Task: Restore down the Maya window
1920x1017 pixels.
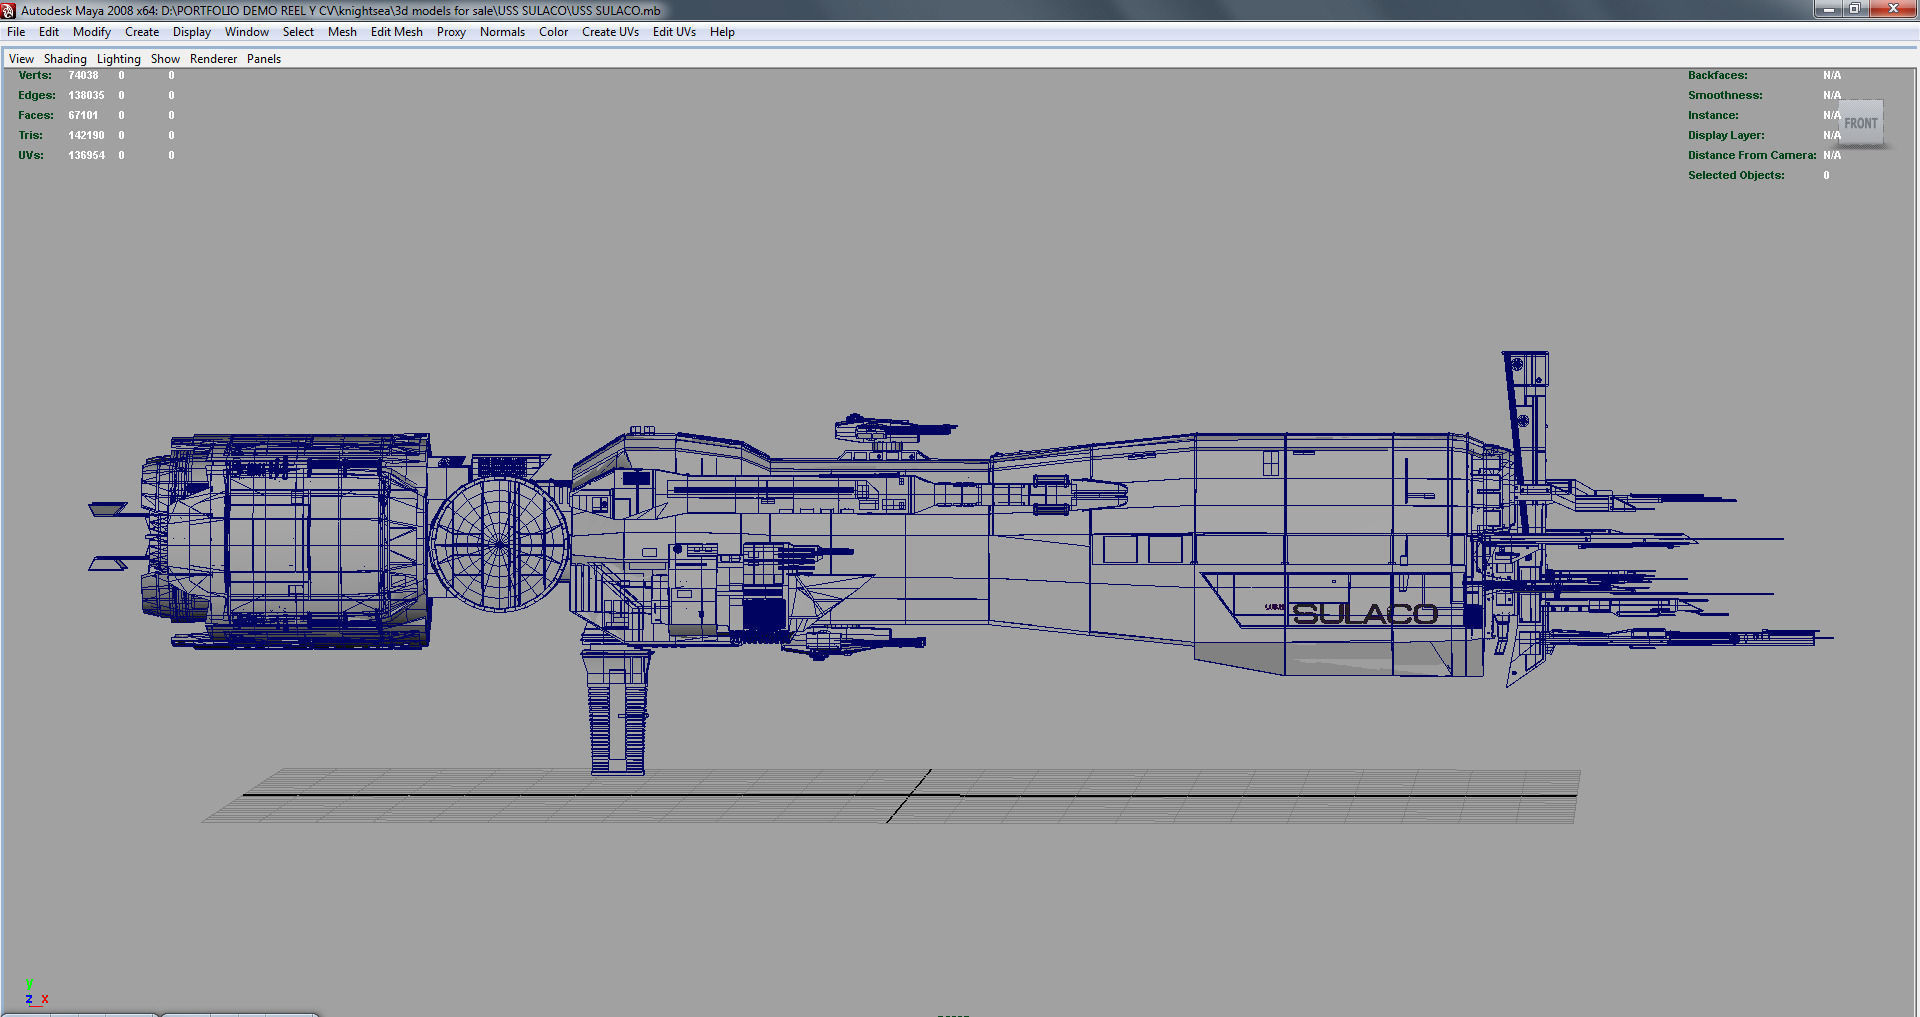Action: tap(1854, 9)
